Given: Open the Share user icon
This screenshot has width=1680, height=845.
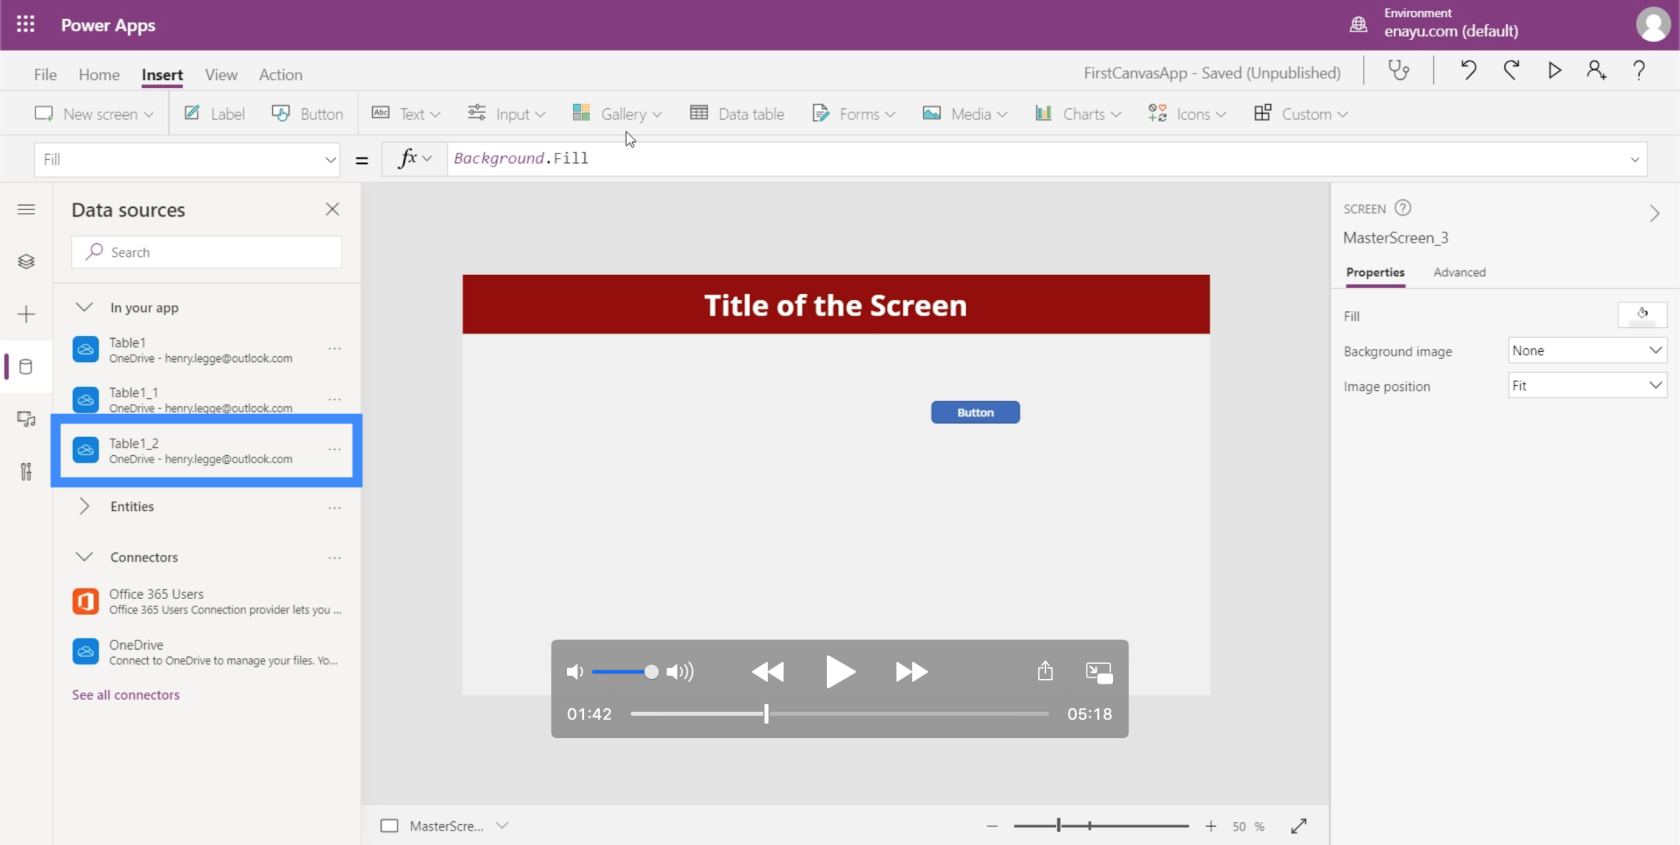Looking at the screenshot, I should coord(1596,70).
